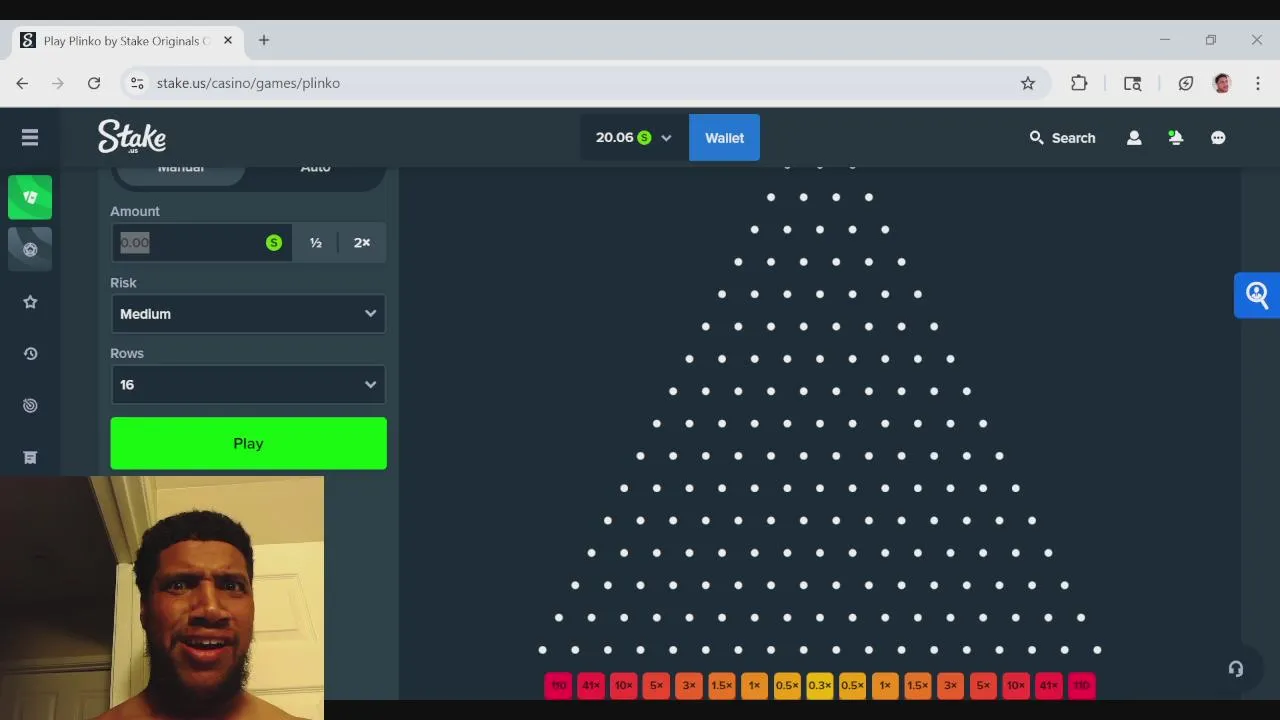The width and height of the screenshot is (1280, 720).
Task: Open Favourites star in sidebar
Action: click(30, 302)
